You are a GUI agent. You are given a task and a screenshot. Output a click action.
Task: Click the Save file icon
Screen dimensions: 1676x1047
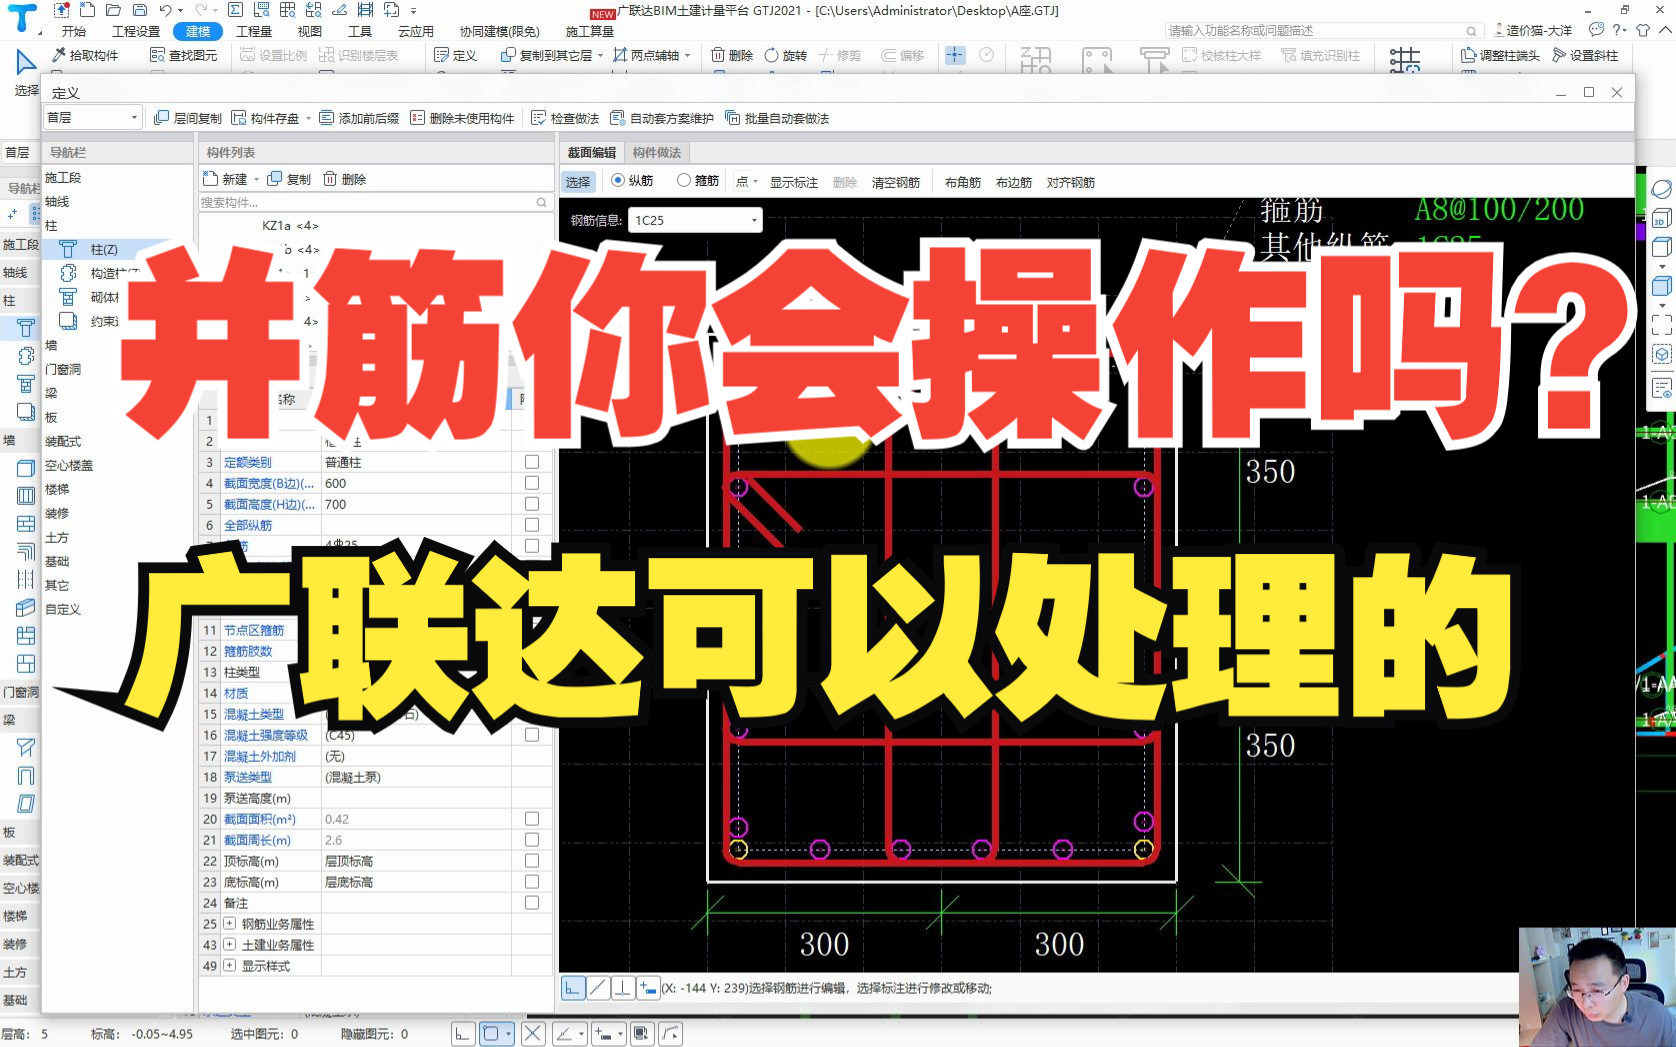pyautogui.click(x=140, y=10)
